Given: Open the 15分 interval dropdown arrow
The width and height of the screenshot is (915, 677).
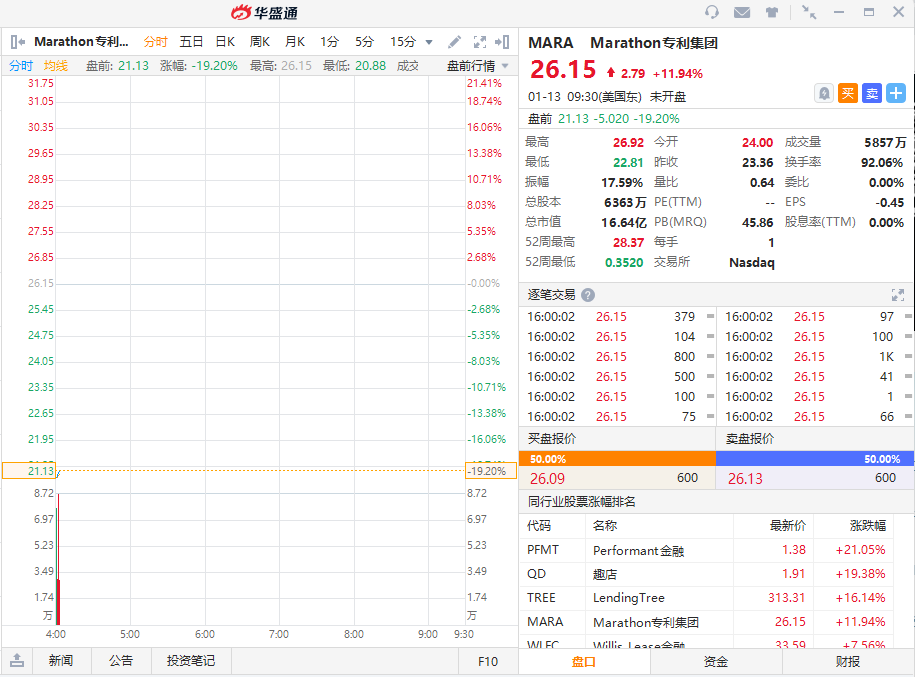Looking at the screenshot, I should coord(429,42).
